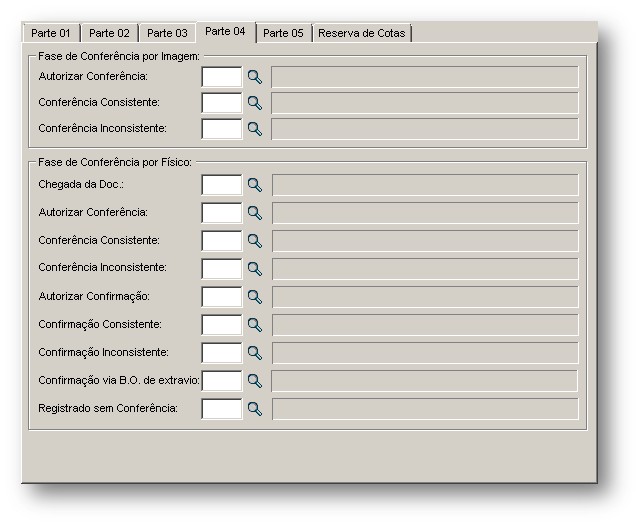The height and width of the screenshot is (526, 640).
Task: Open the Parte 03 tab
Action: 167,33
